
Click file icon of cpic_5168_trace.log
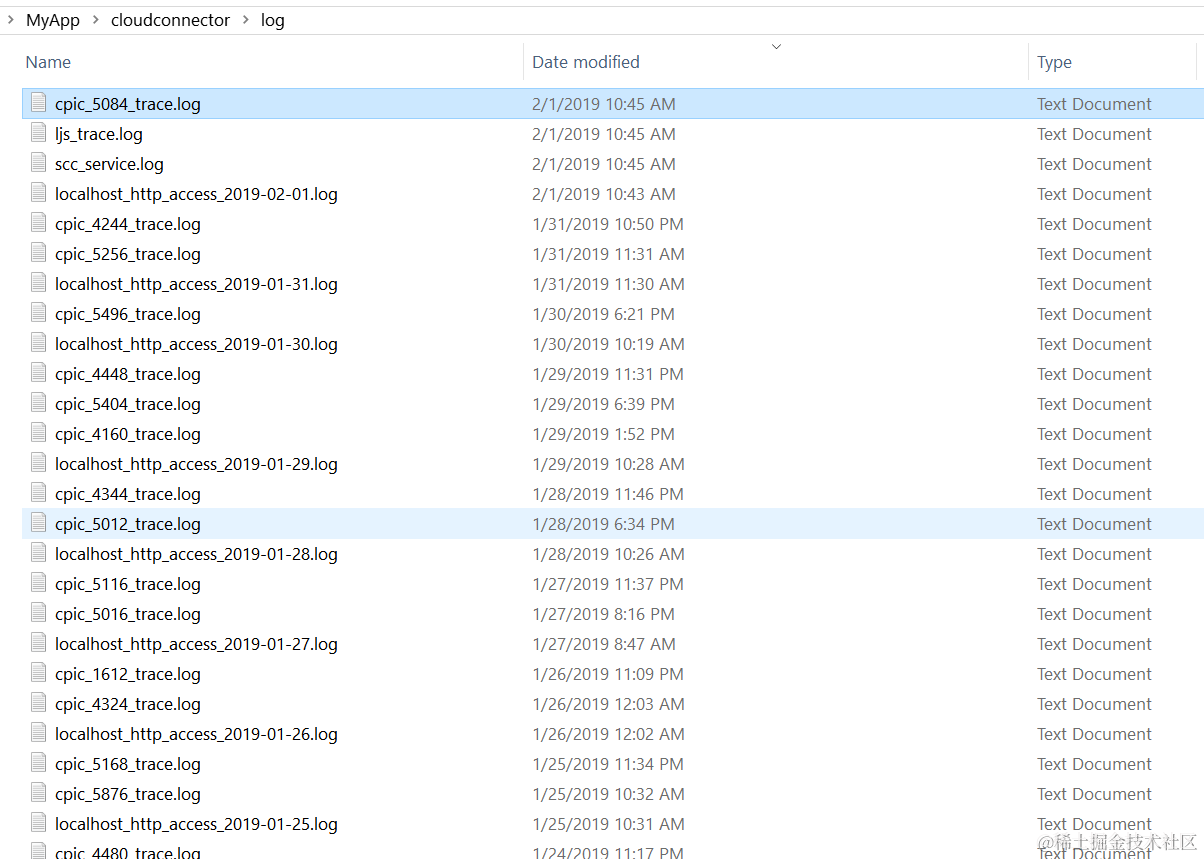click(x=39, y=763)
